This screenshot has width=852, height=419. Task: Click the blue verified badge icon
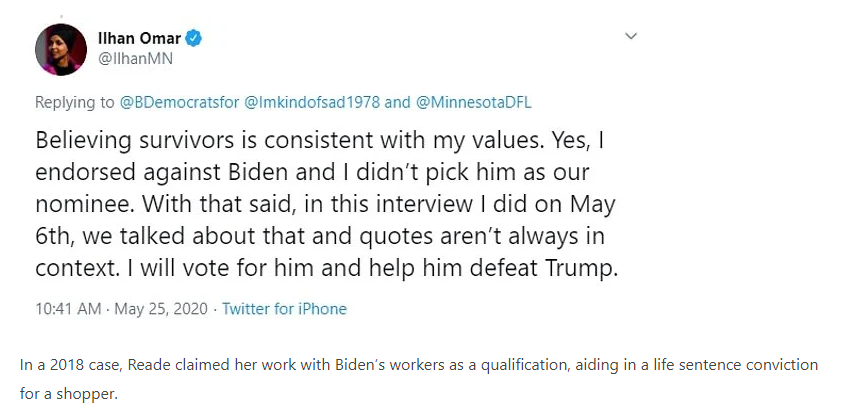coord(195,39)
